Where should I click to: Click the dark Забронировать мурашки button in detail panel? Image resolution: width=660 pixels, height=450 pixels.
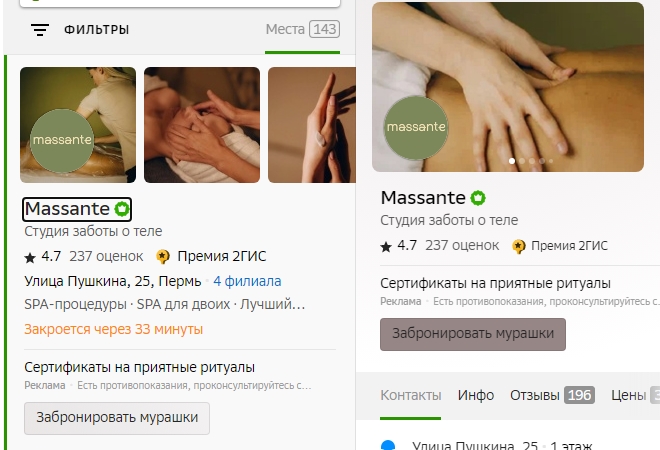point(473,334)
